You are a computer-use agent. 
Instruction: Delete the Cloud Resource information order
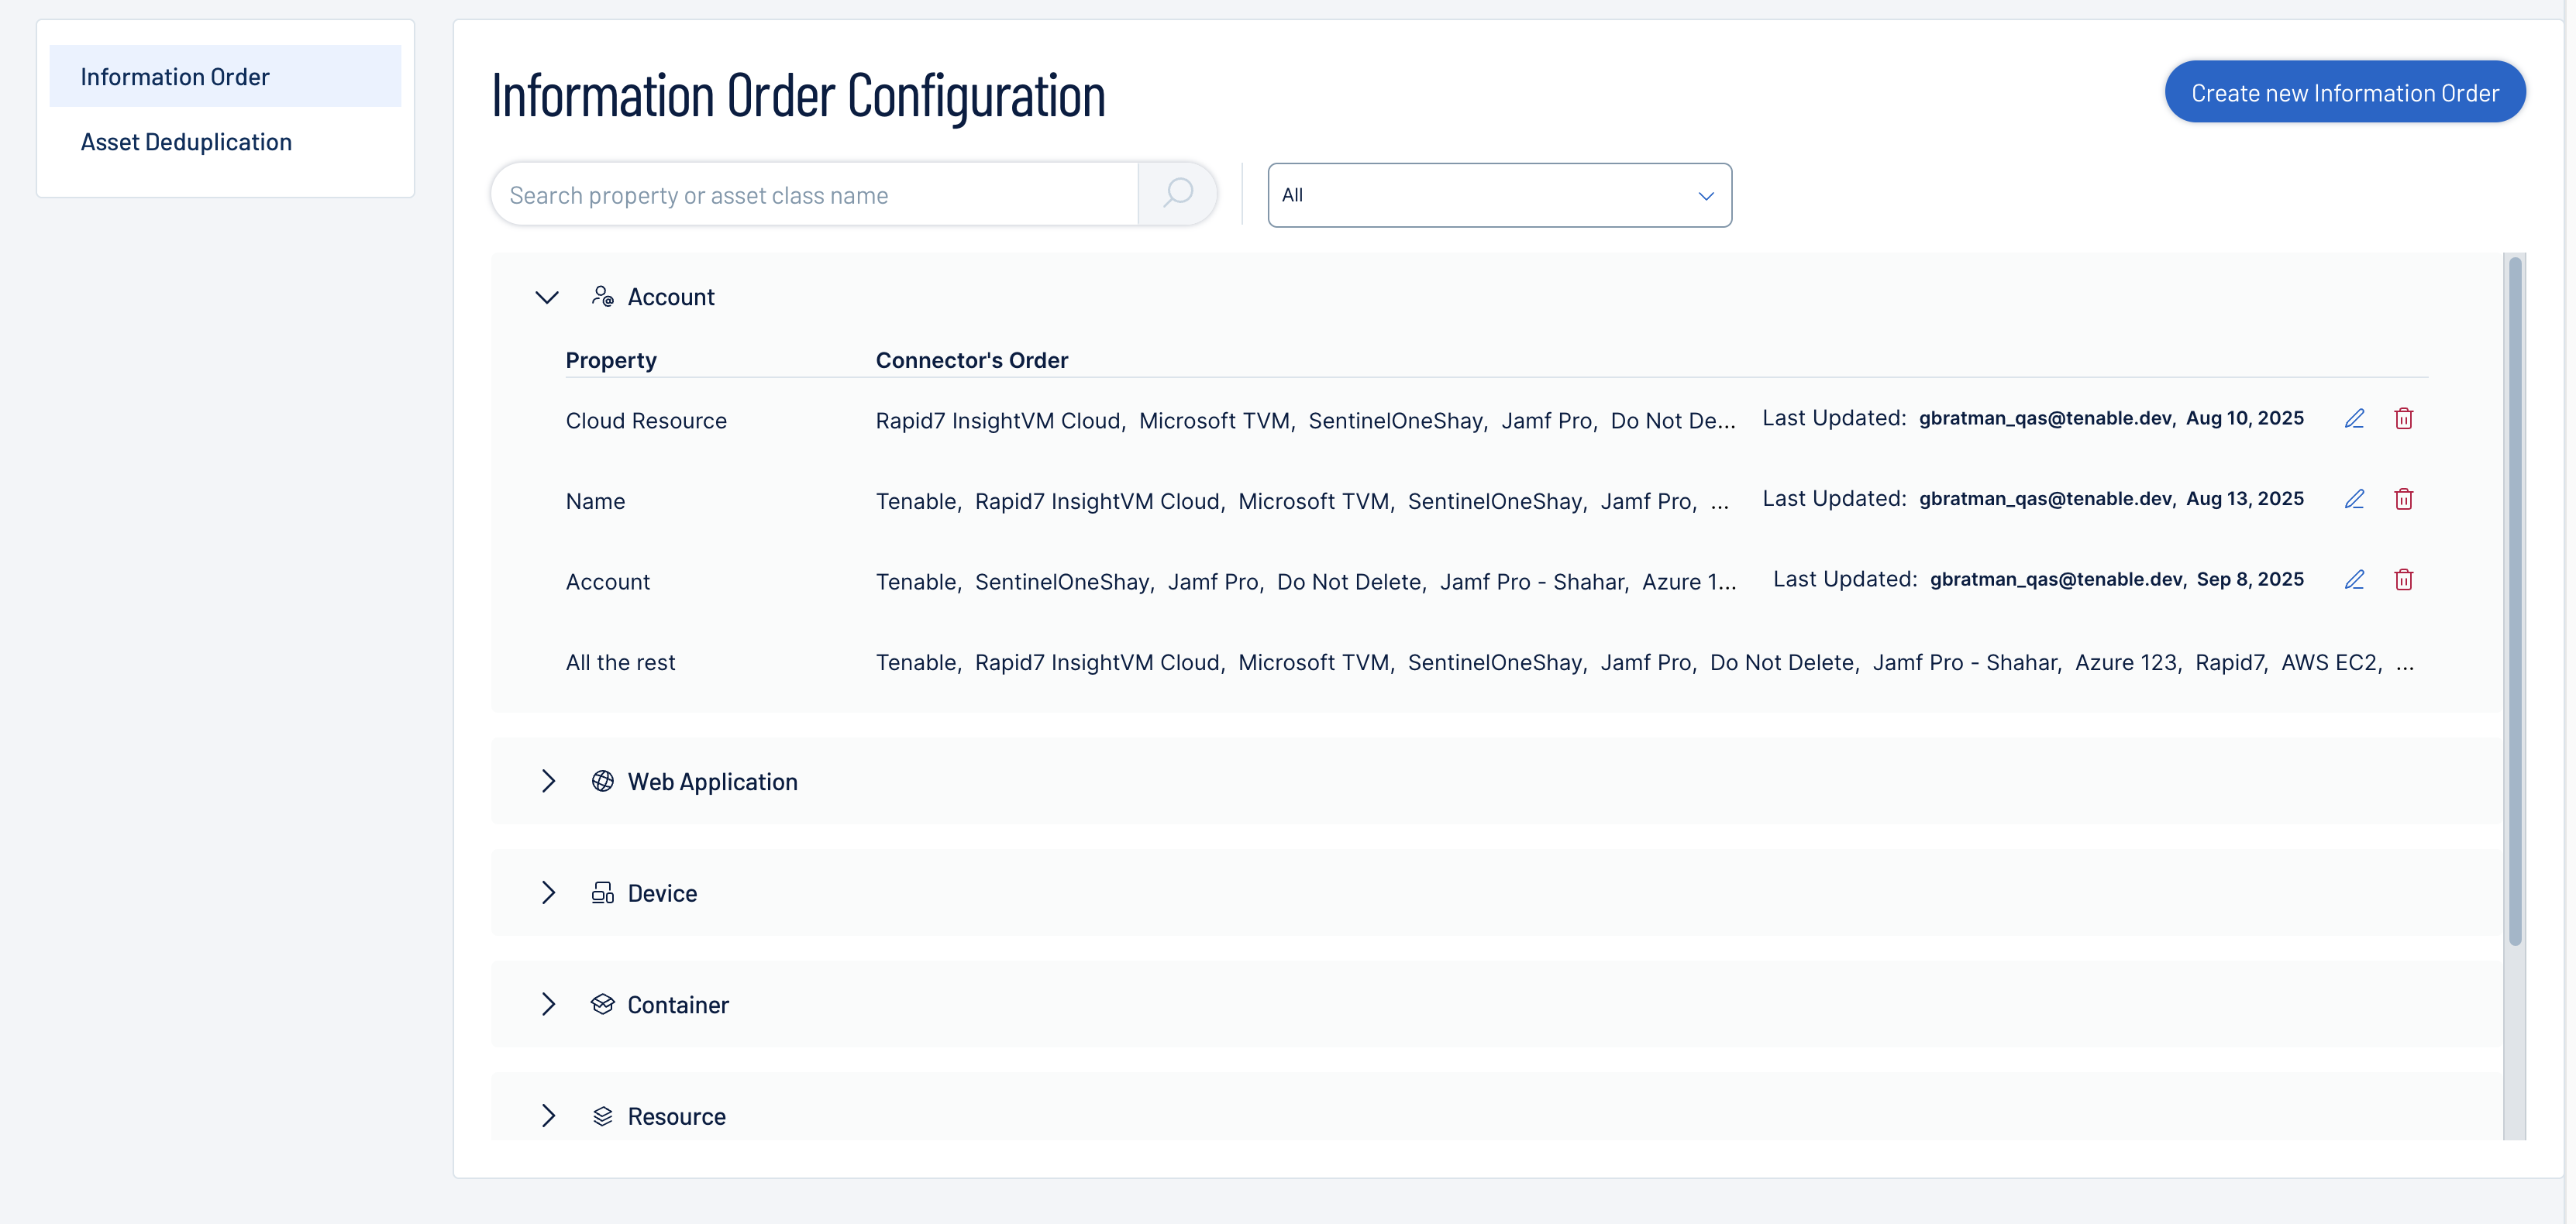click(2403, 419)
